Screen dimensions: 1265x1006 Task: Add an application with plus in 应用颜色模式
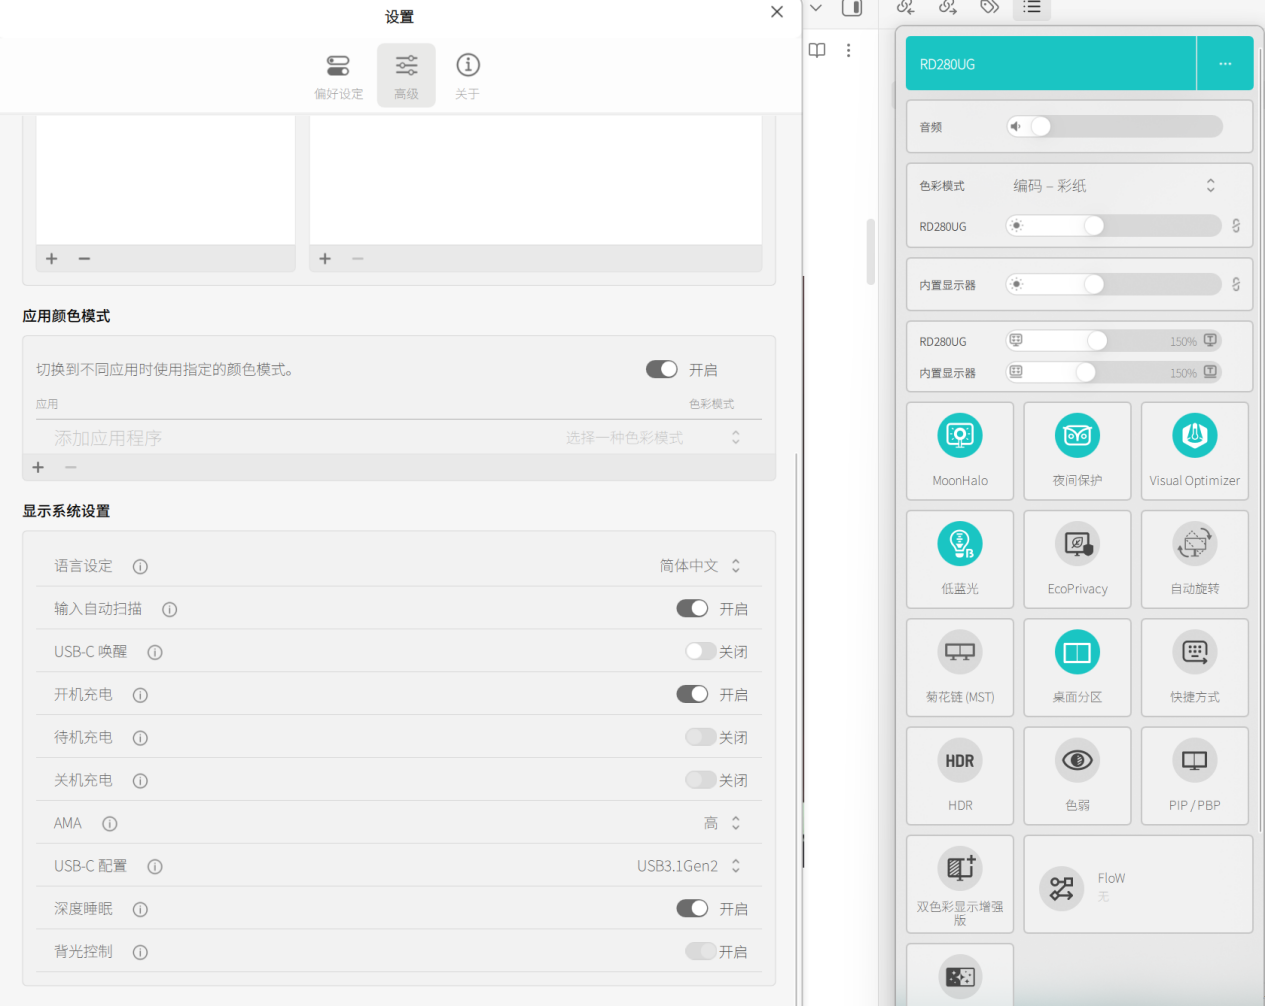(38, 467)
